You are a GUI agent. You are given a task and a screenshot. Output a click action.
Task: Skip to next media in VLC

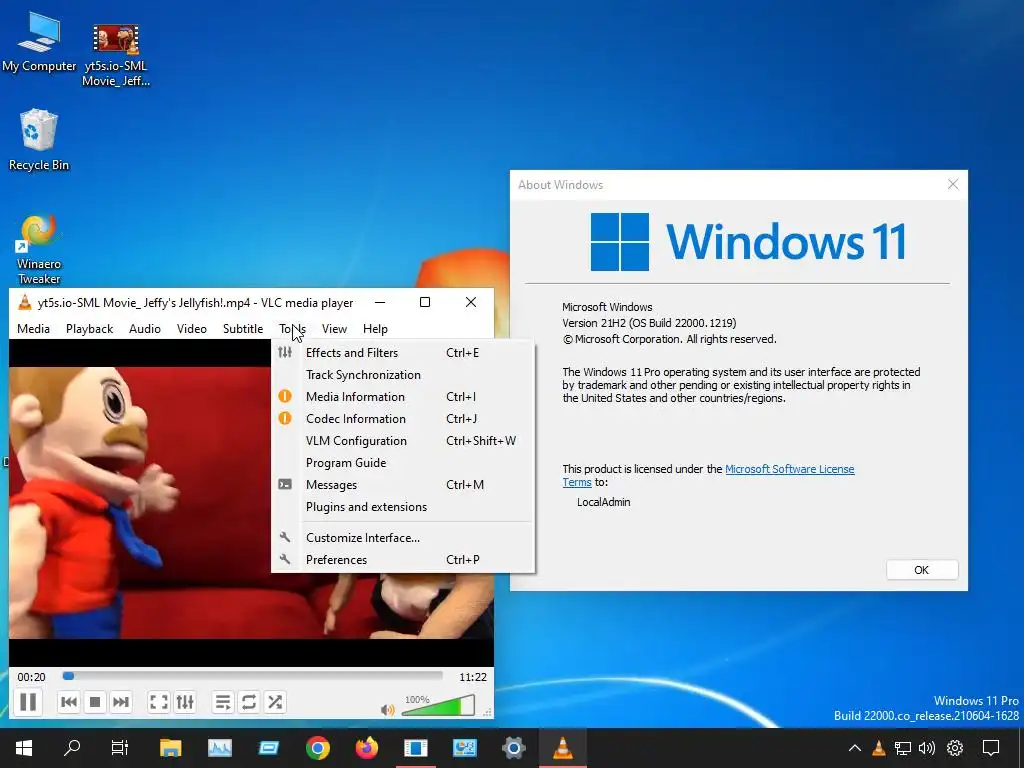(121, 702)
